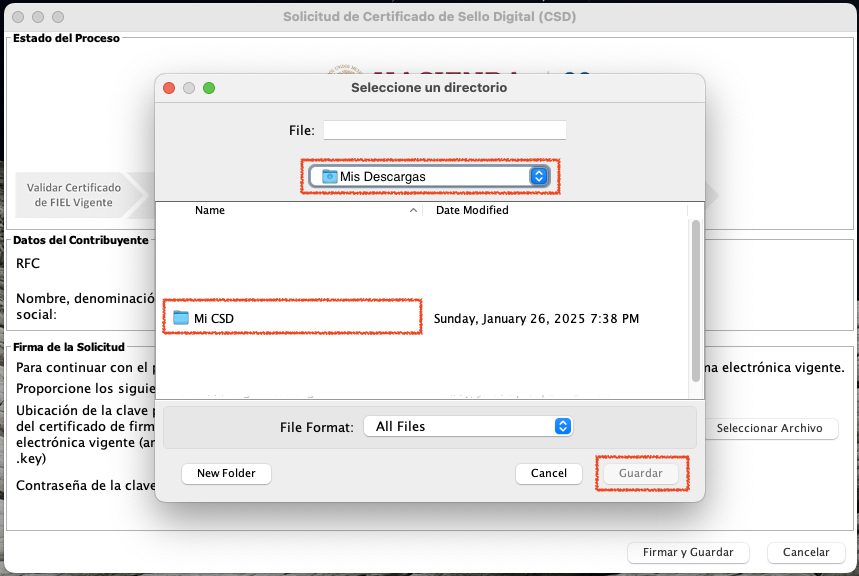This screenshot has height=576, width=859.
Task: Click the New Folder button
Action: [226, 473]
